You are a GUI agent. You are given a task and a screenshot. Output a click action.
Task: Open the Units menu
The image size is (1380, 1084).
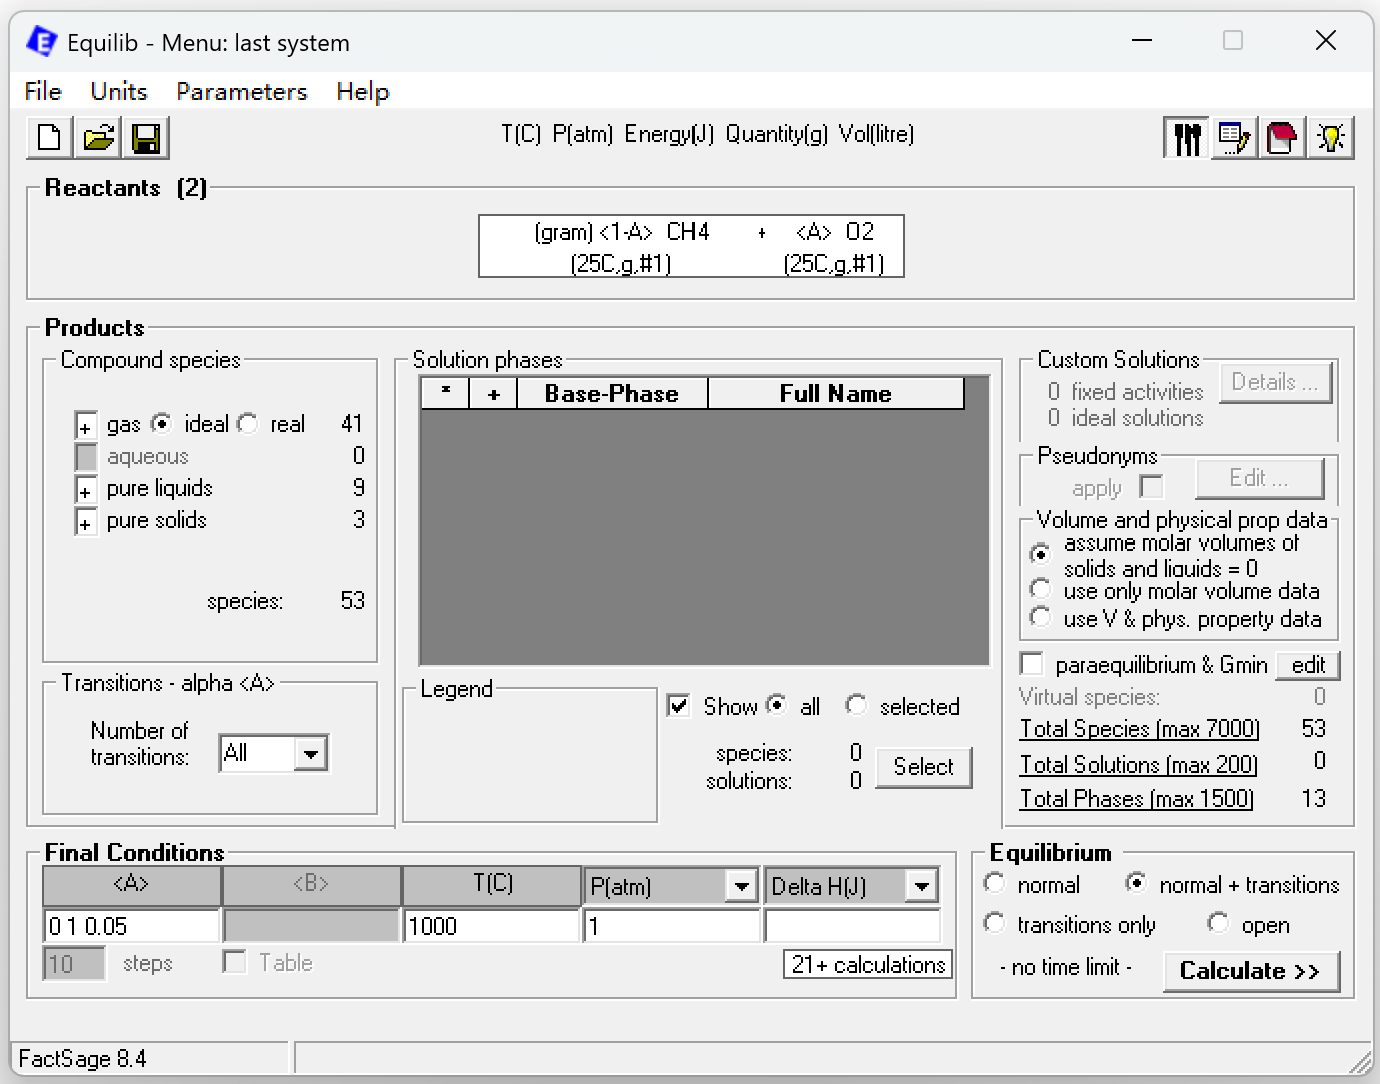click(118, 91)
